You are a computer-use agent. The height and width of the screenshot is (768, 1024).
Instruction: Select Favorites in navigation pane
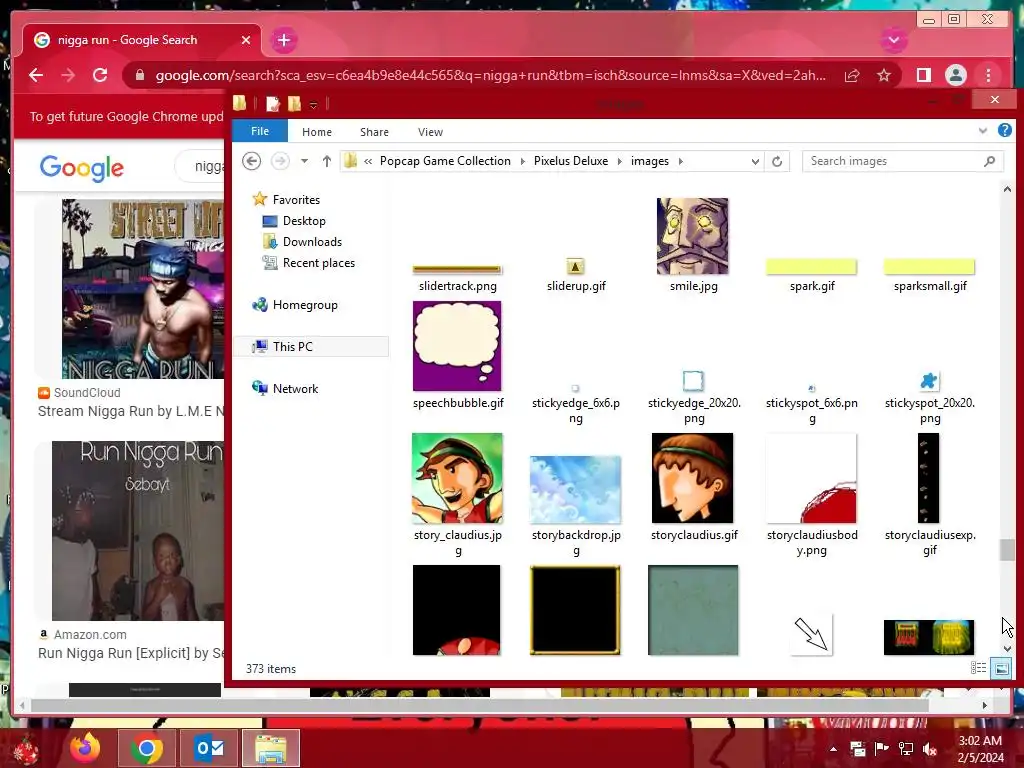pos(296,200)
